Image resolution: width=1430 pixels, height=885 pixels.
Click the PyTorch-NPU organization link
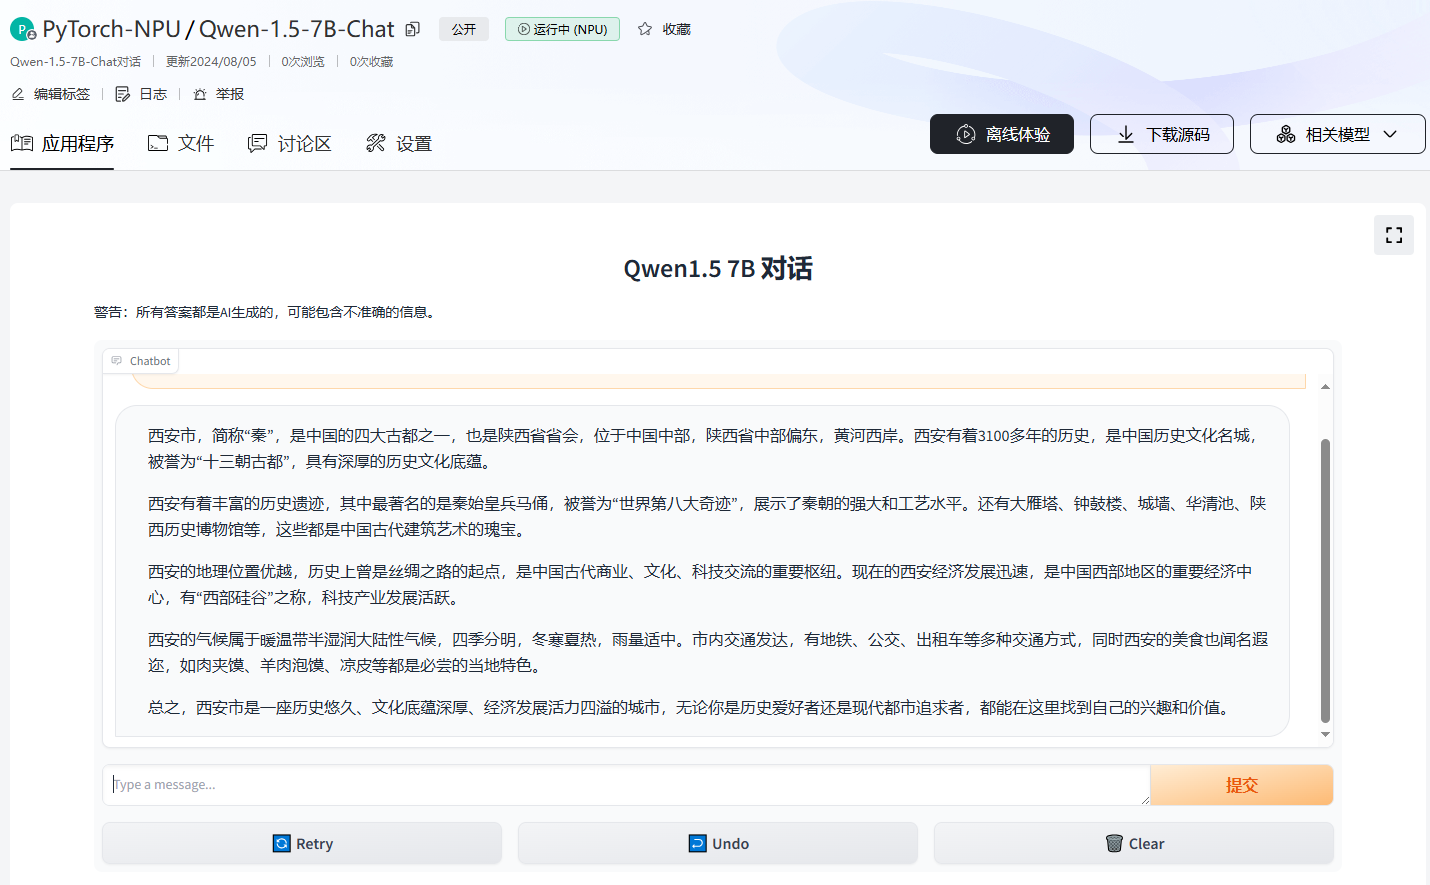click(111, 29)
